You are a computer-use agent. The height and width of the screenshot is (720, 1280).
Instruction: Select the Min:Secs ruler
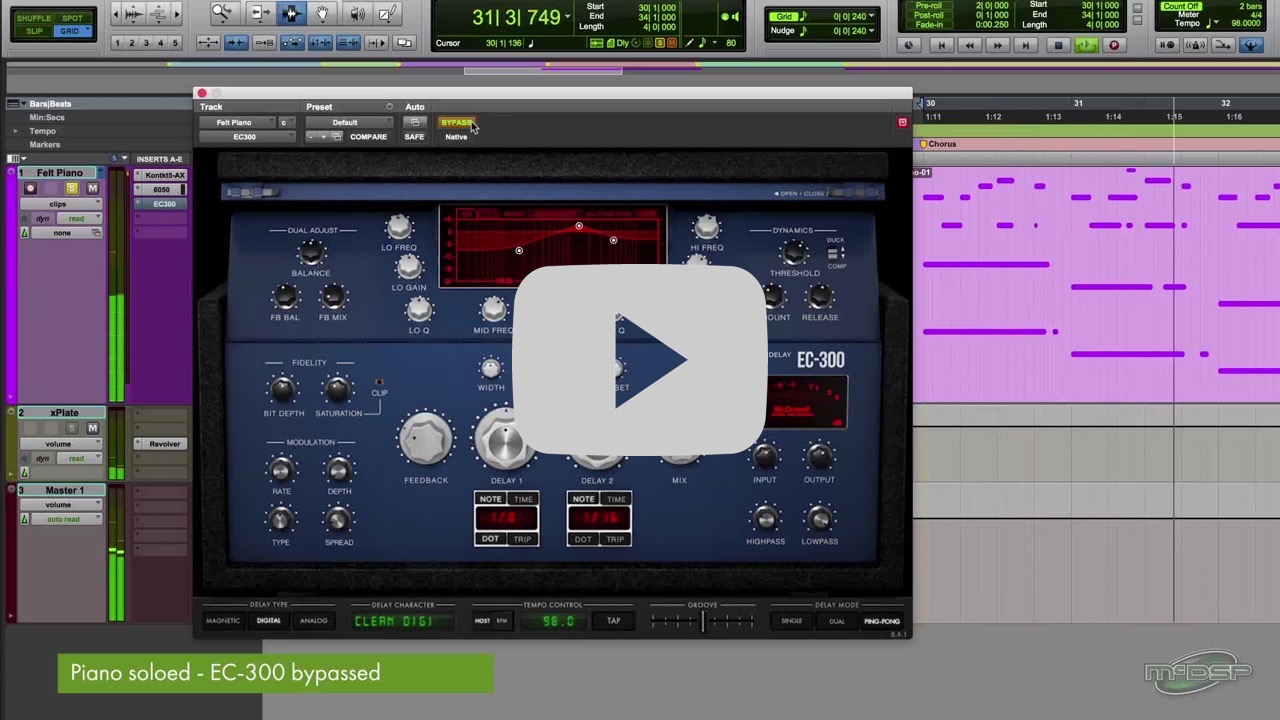click(47, 117)
